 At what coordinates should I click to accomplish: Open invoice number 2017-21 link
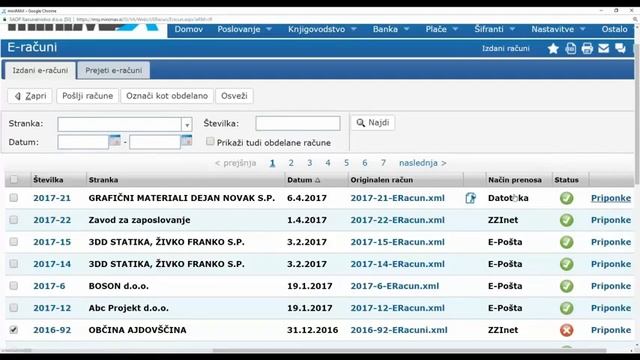52,198
